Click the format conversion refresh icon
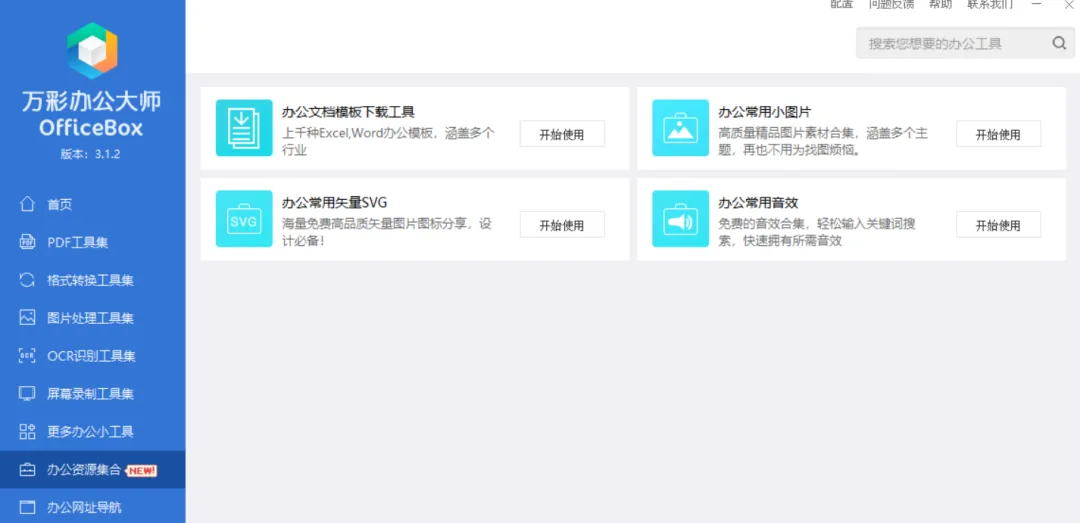The image size is (1080, 523). click(27, 280)
